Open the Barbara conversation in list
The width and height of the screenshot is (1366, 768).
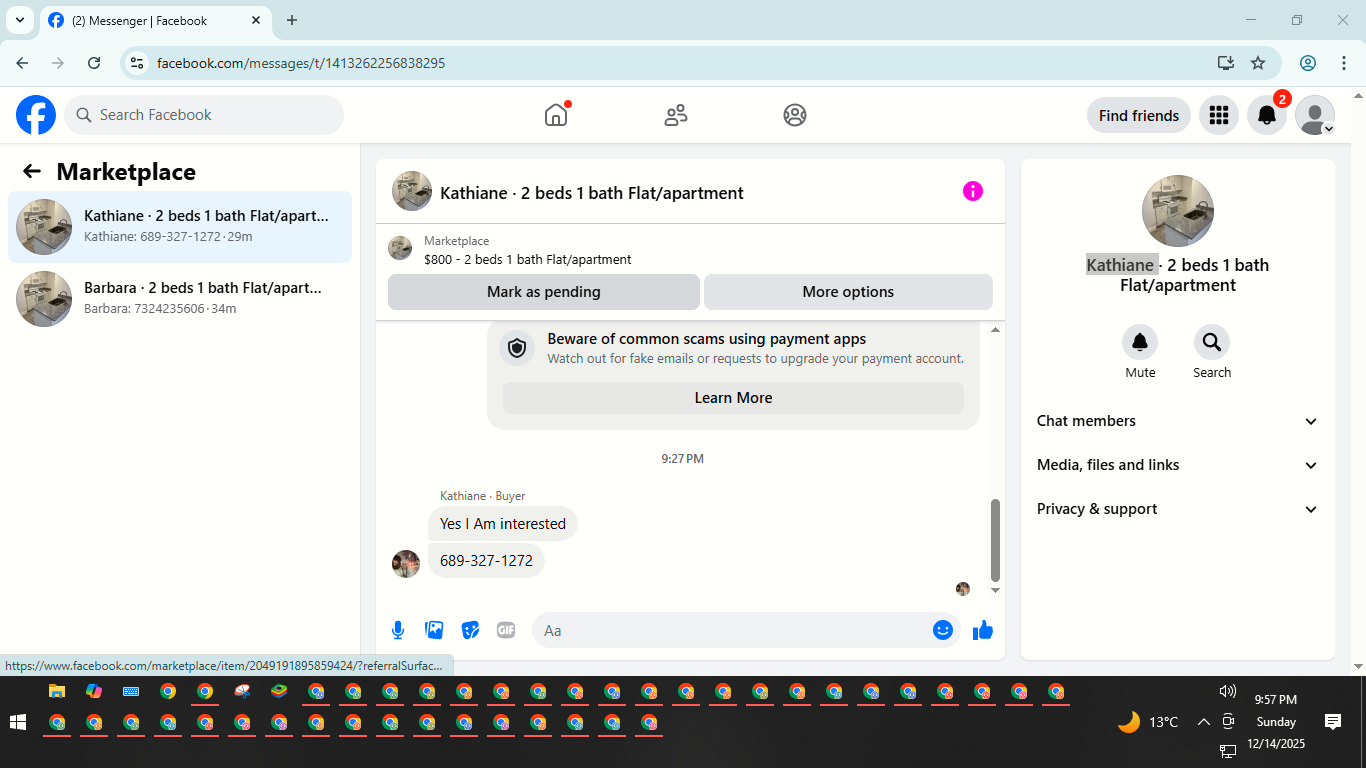coord(180,299)
